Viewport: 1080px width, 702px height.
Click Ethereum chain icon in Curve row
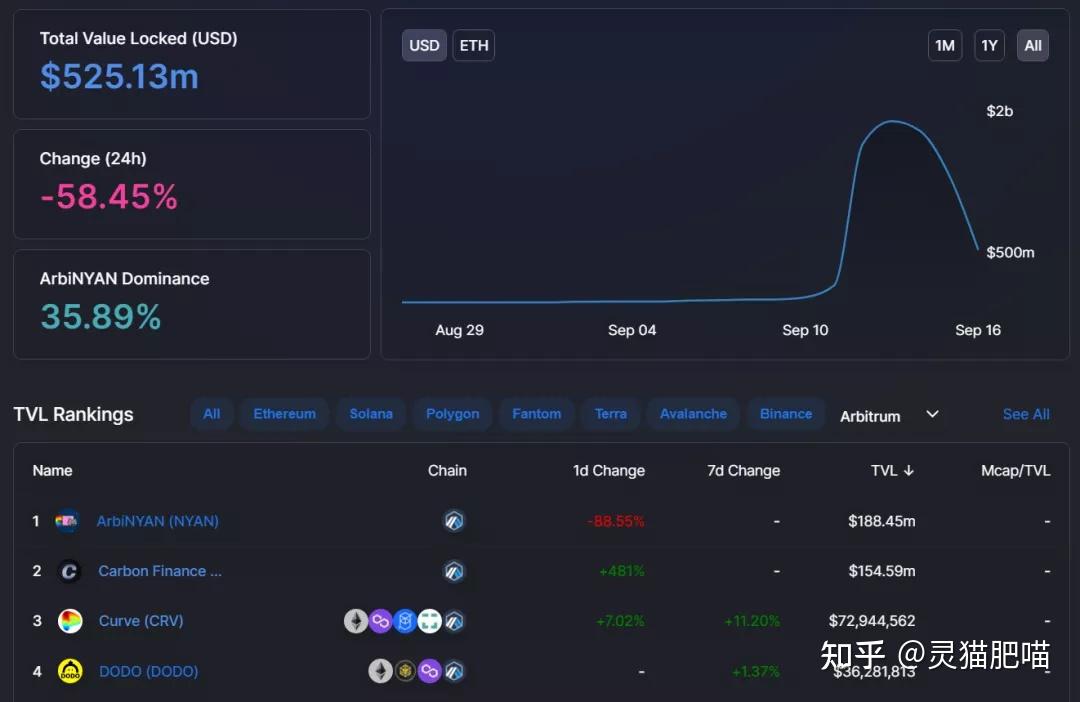[355, 621]
